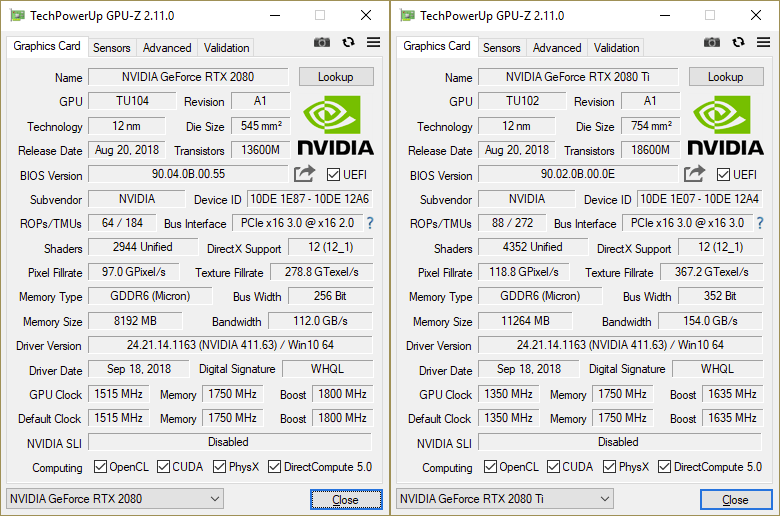Screen dimensions: 780x516
Task: Open the hamburger menu in RTX 2080 Ti window
Action: pyautogui.click(x=763, y=42)
